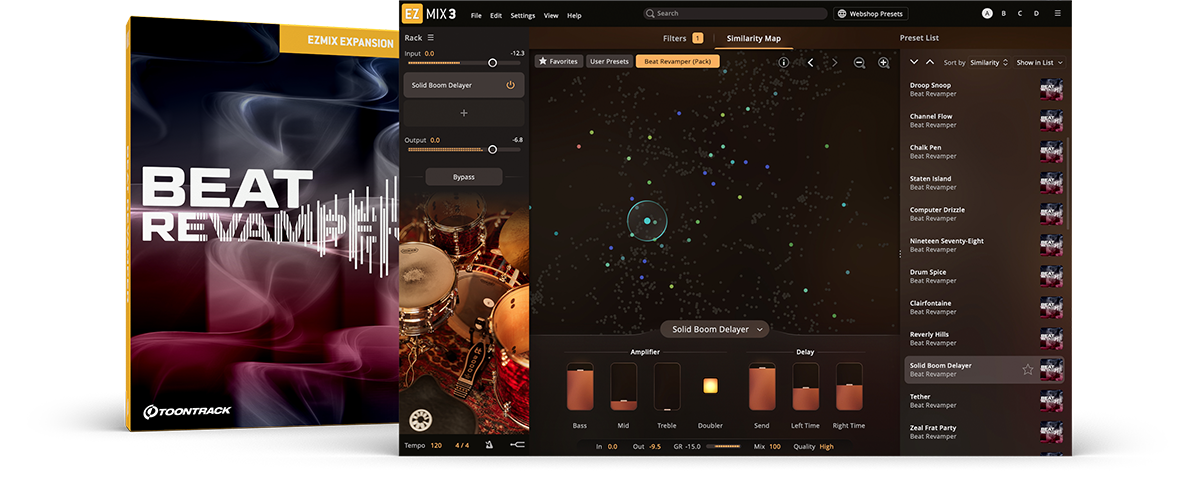The width and height of the screenshot is (1200, 488).
Task: Open the Sort by Similarity dropdown
Action: click(989, 62)
